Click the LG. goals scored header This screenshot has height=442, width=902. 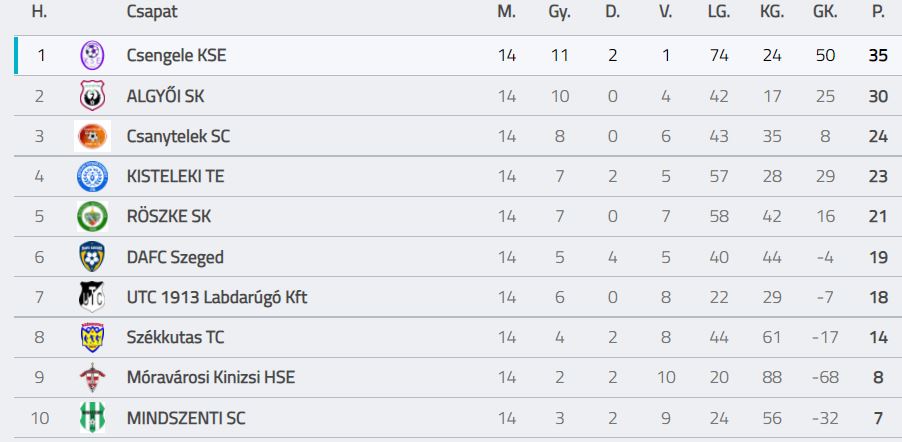[718, 13]
